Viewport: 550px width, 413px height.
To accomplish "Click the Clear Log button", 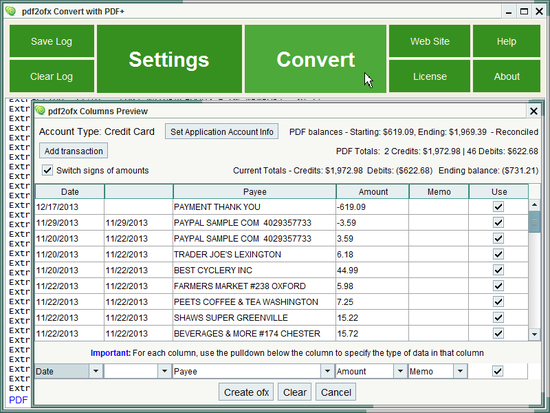I will 52,76.
